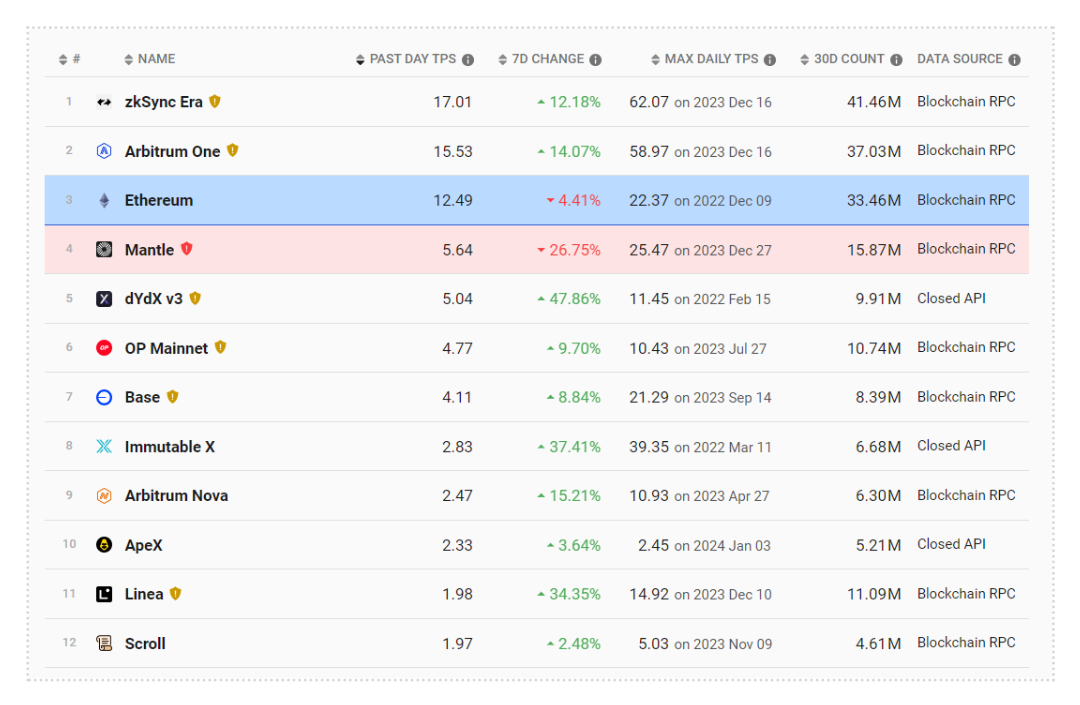Click the DATA SOURCE column header
This screenshot has width=1080, height=705.
tap(960, 59)
